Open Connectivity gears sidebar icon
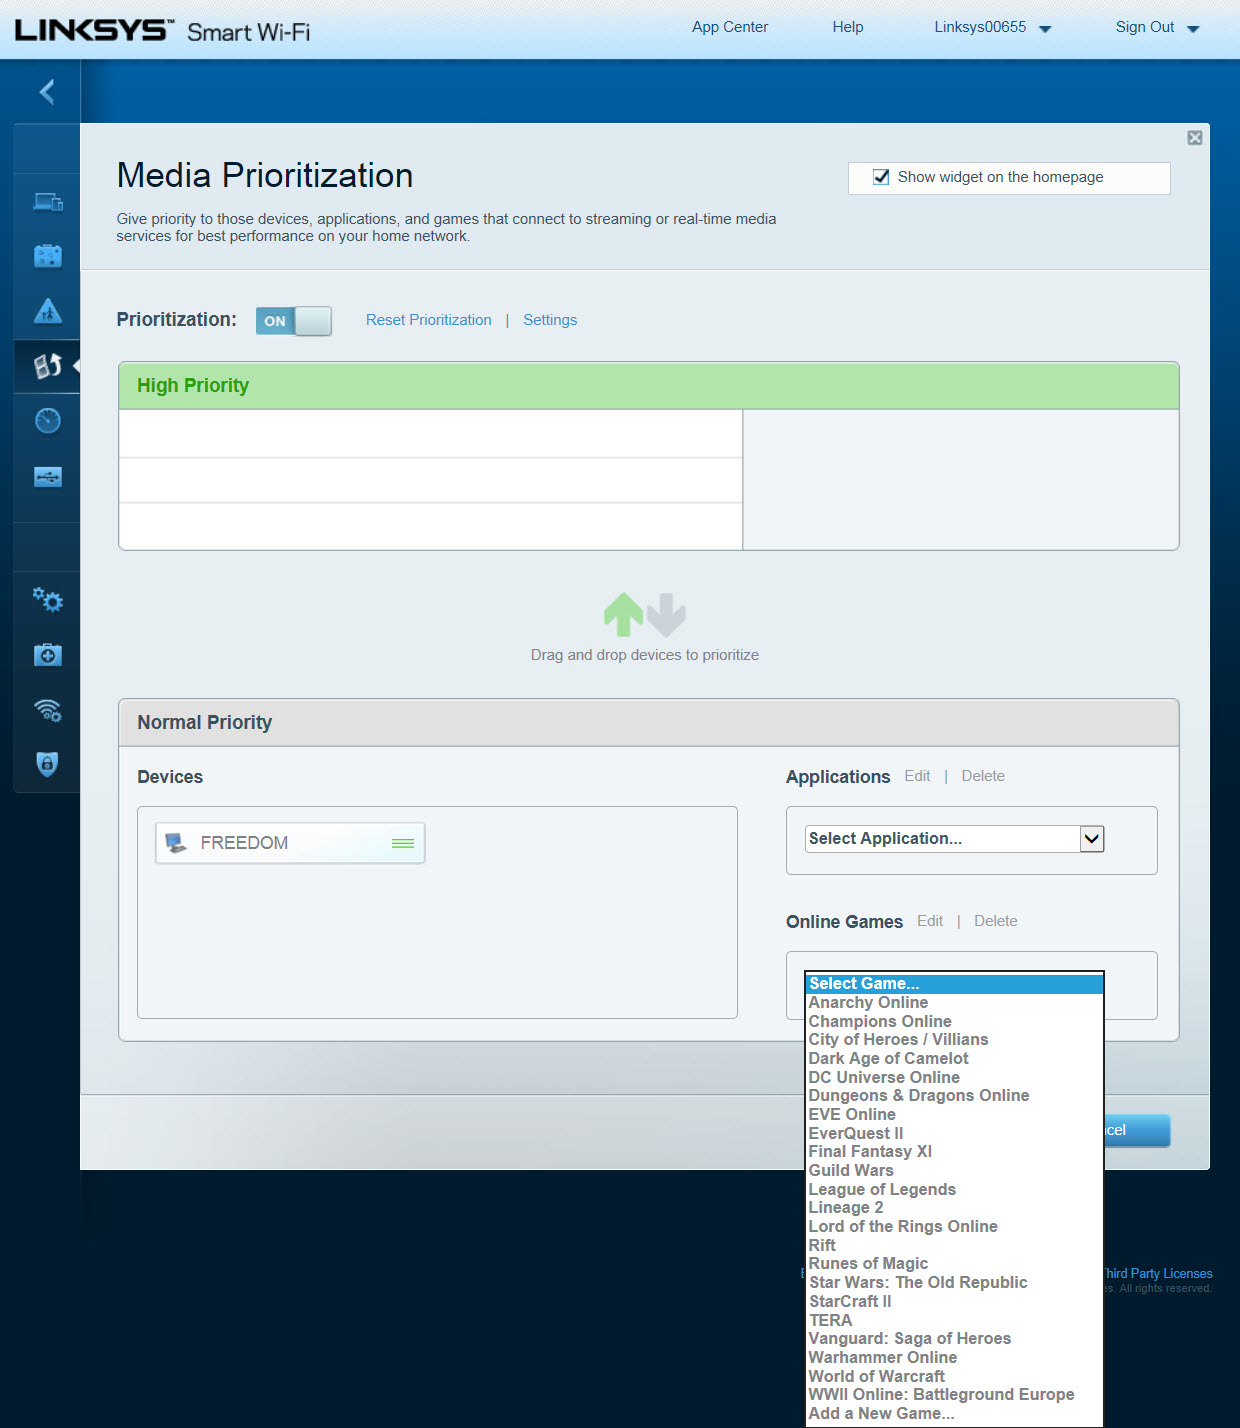This screenshot has width=1240, height=1428. coord(48,600)
